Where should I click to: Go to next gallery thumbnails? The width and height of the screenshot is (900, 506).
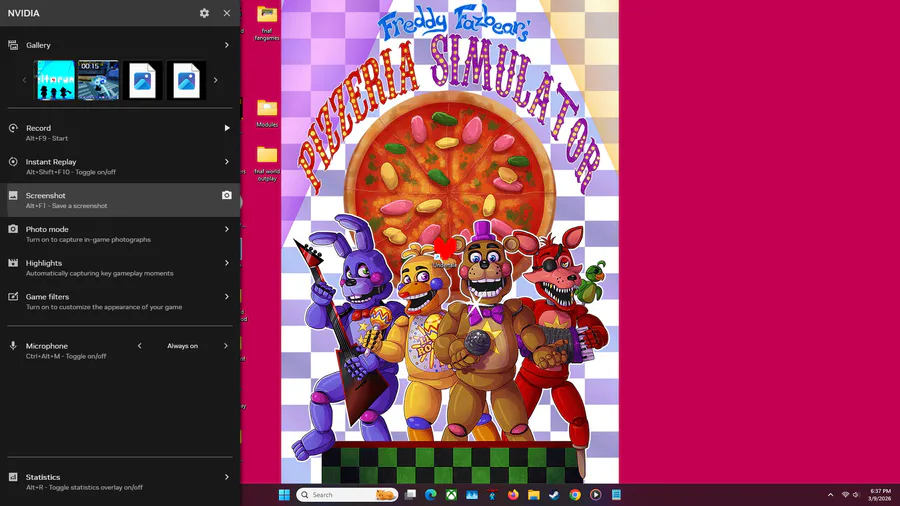point(216,80)
